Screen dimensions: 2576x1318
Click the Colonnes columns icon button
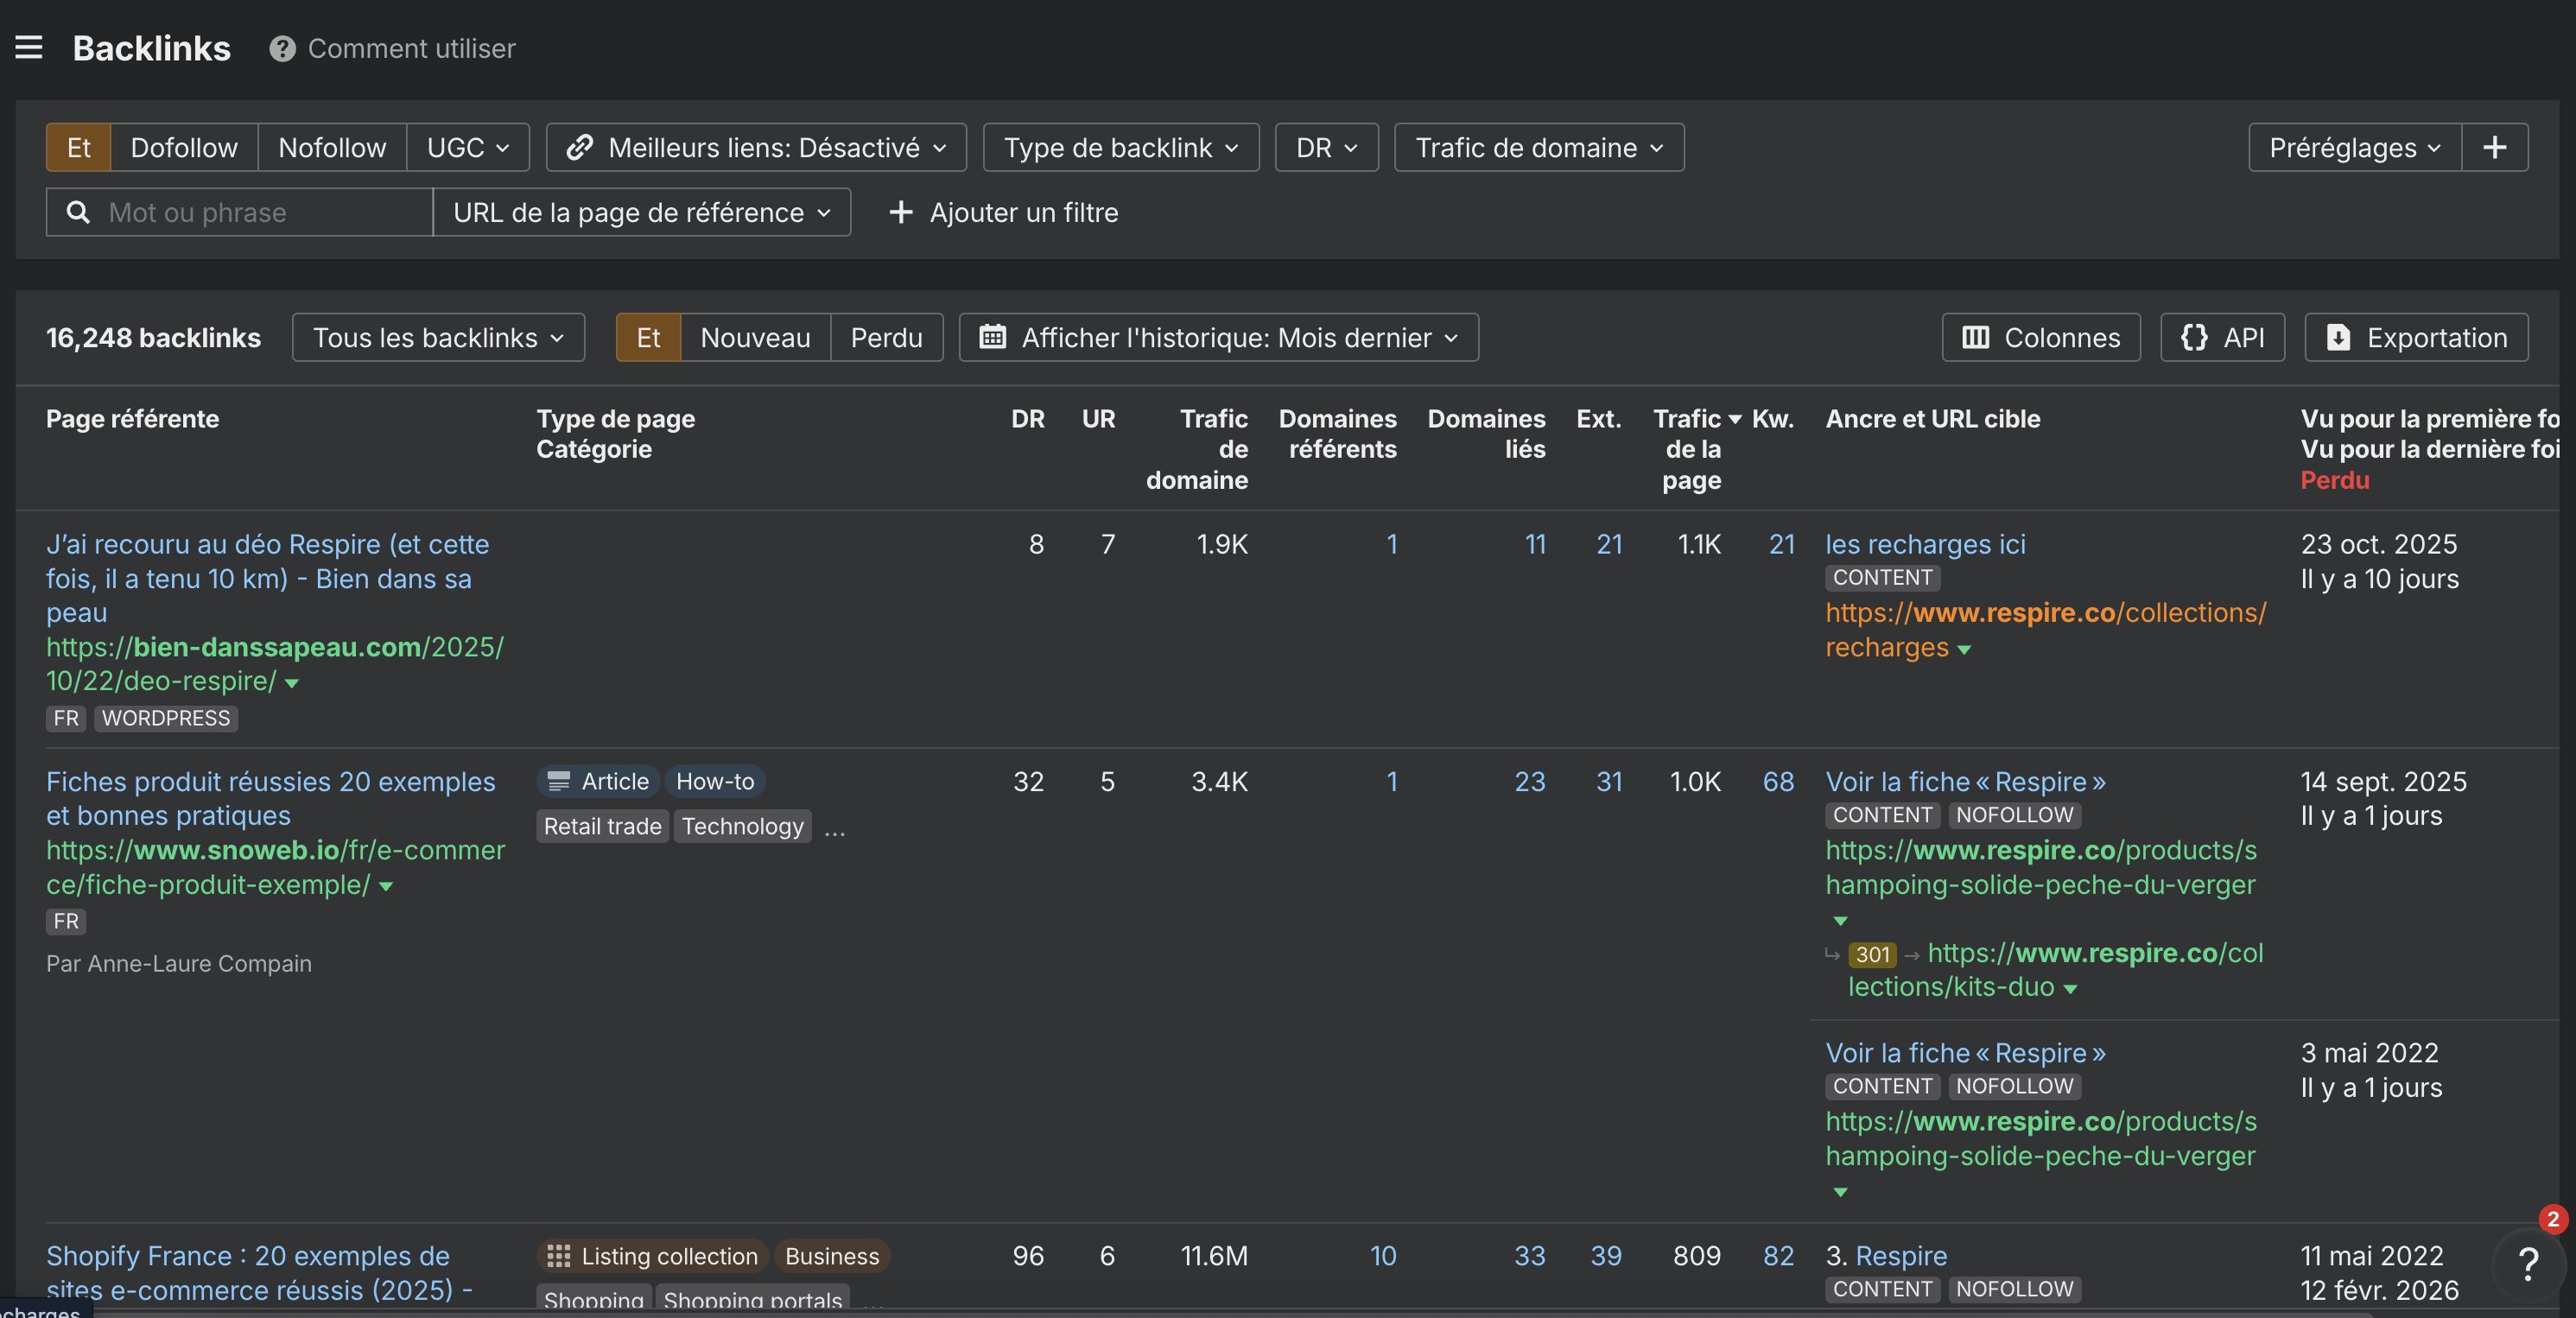pyautogui.click(x=2040, y=338)
